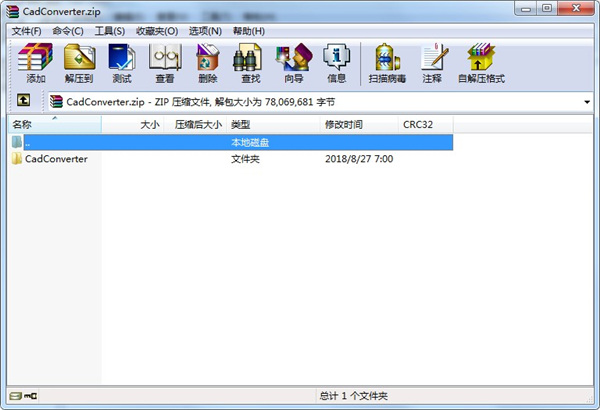
Task: Click the CadConverter folder icon
Action: 16,158
